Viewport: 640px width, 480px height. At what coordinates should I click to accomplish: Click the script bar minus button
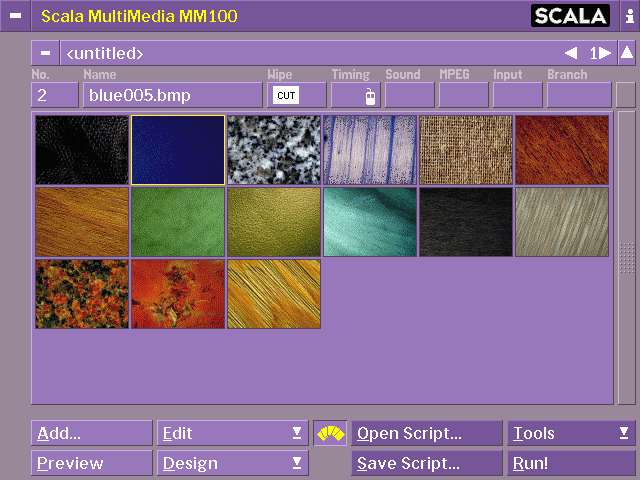[x=45, y=53]
